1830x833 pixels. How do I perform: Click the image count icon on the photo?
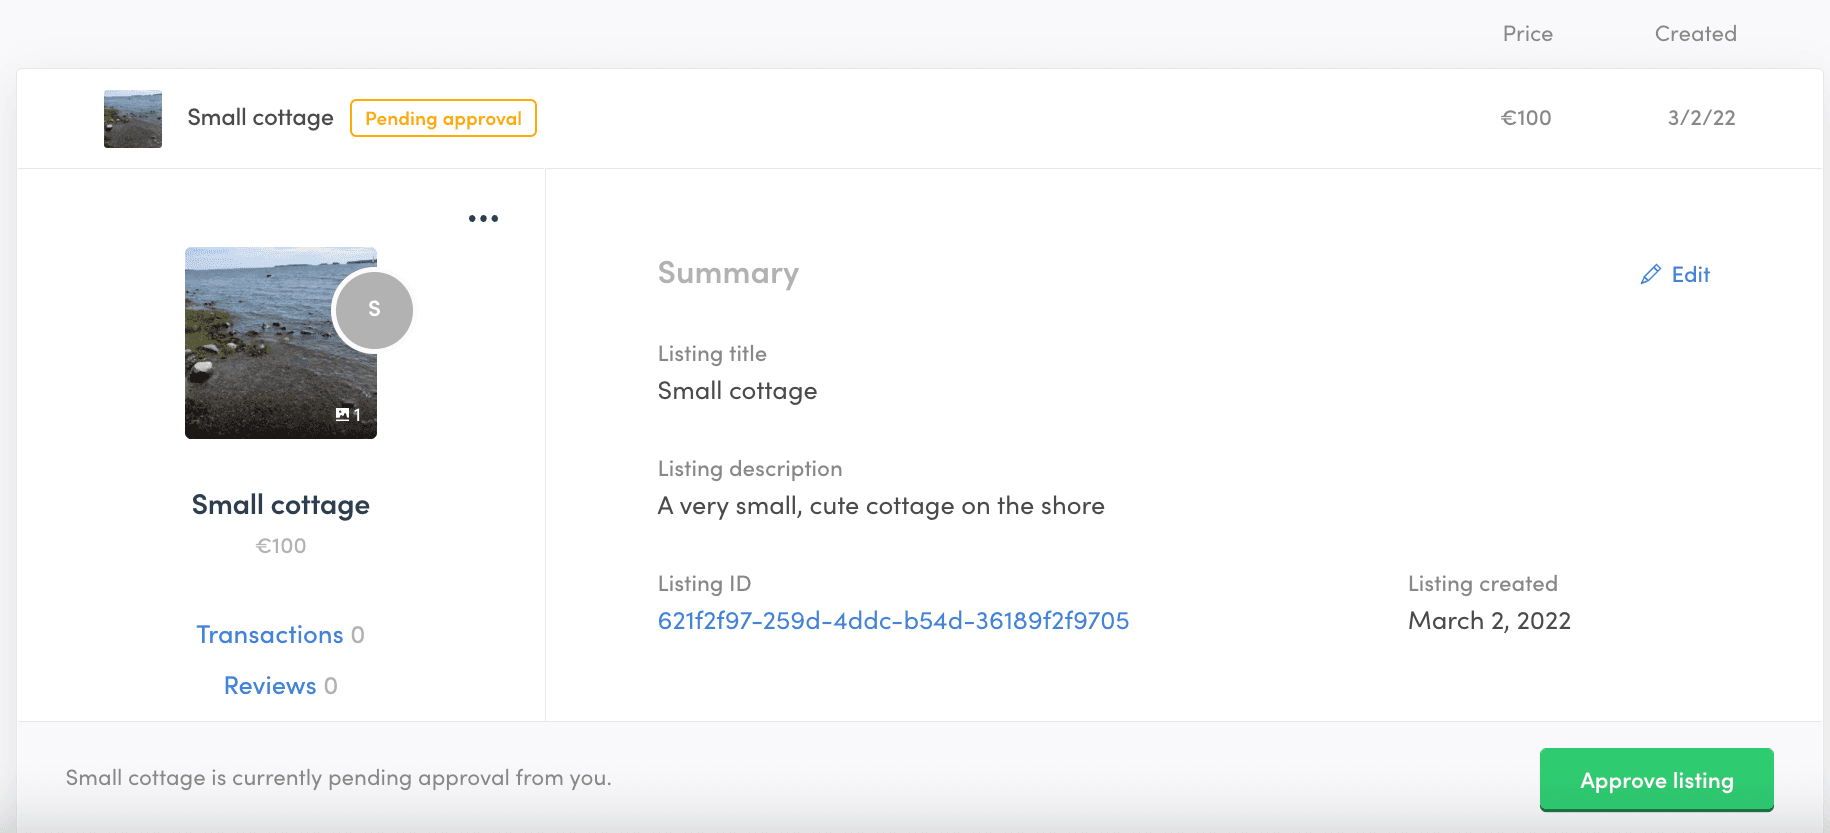343,414
